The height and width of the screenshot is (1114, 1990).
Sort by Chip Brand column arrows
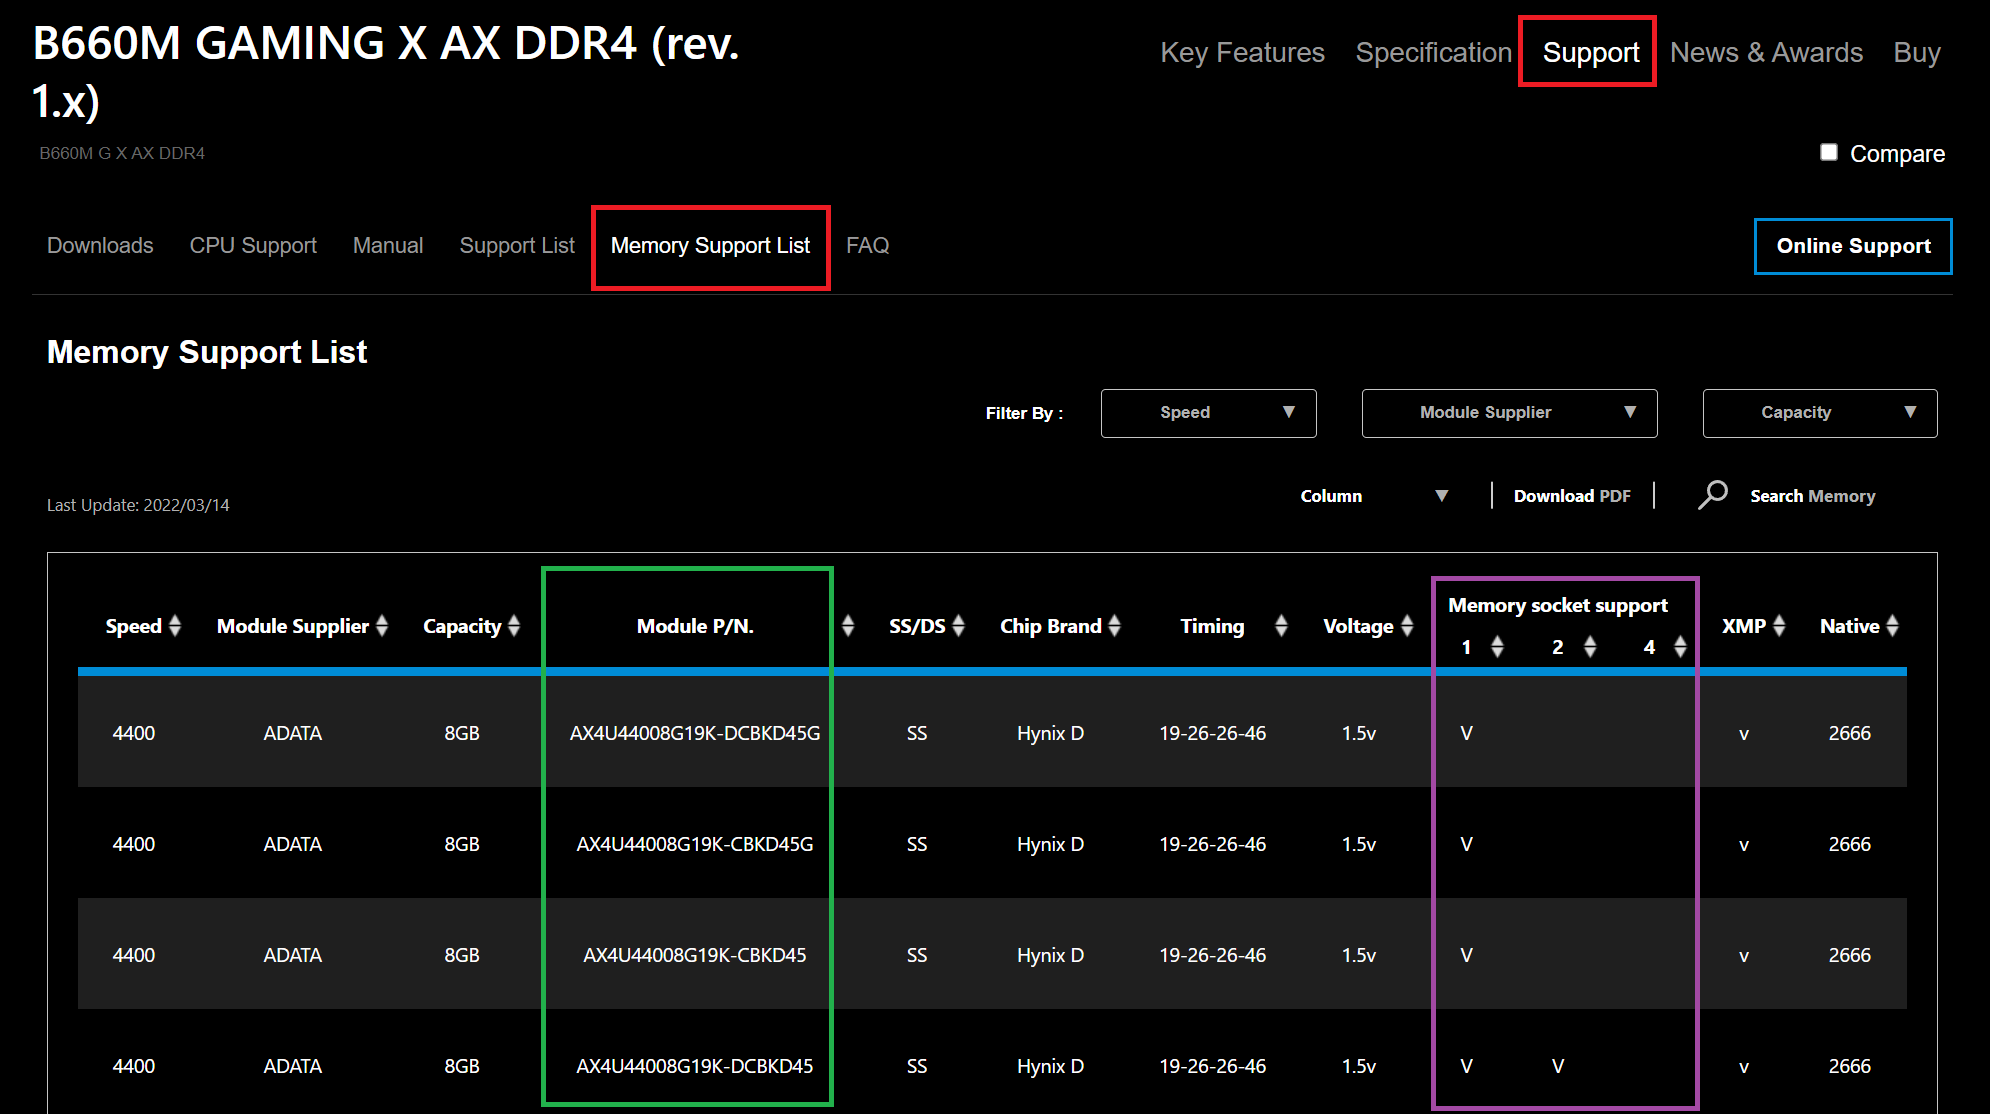click(x=1114, y=626)
